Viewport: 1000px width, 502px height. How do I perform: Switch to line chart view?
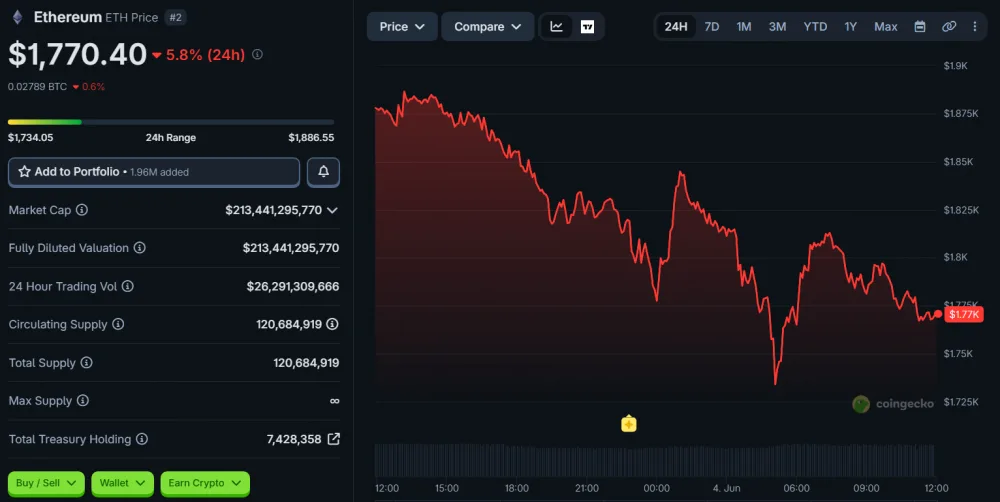point(557,27)
